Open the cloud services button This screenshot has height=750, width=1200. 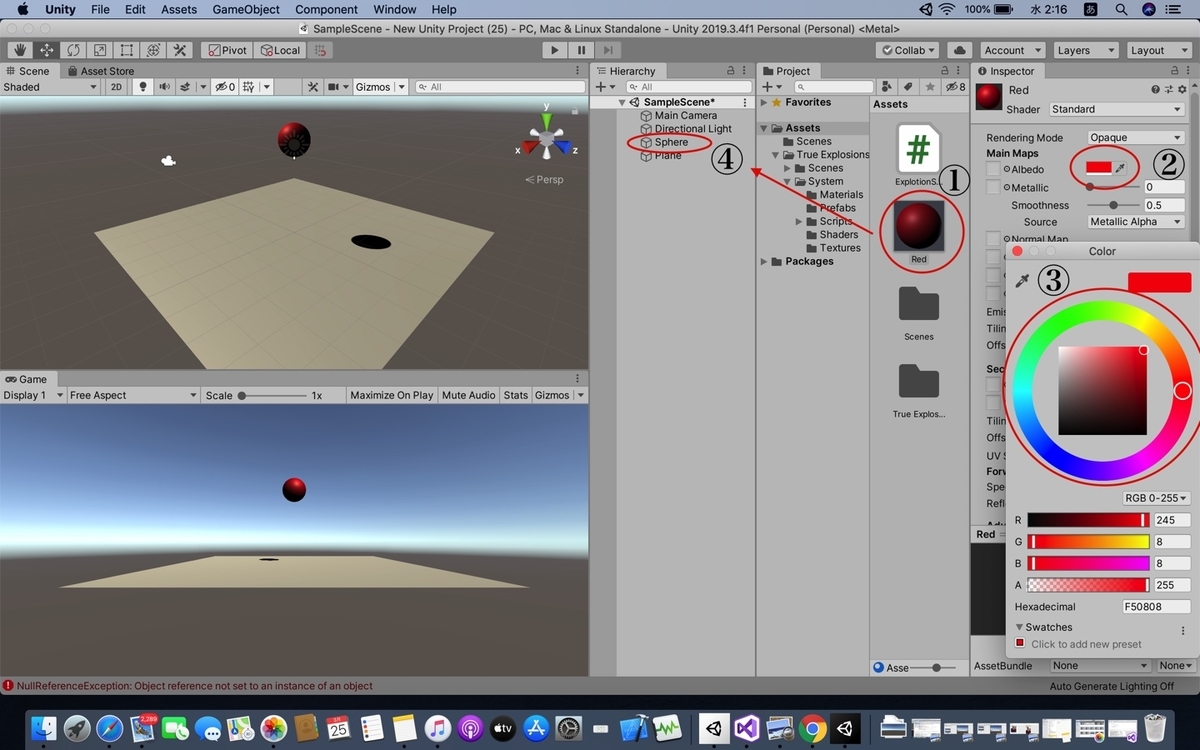click(960, 50)
